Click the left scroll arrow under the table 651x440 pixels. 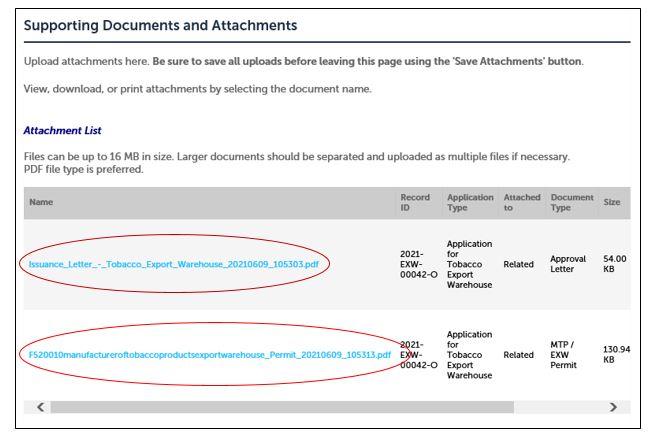pos(40,407)
